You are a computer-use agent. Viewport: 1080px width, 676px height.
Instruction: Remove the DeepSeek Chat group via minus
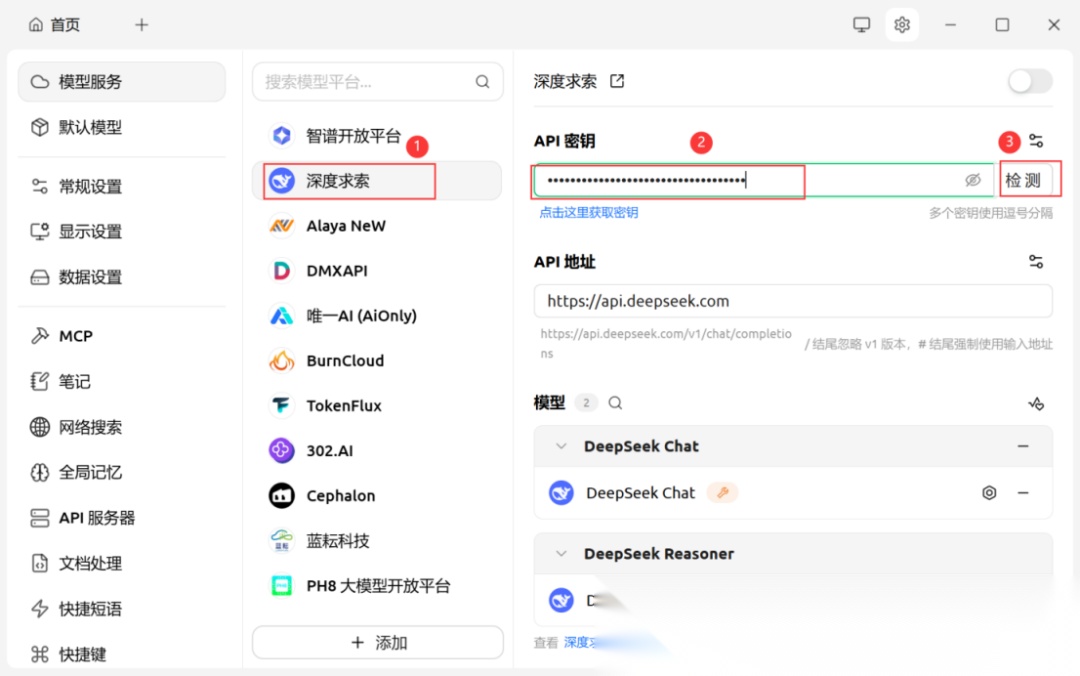point(1023,447)
